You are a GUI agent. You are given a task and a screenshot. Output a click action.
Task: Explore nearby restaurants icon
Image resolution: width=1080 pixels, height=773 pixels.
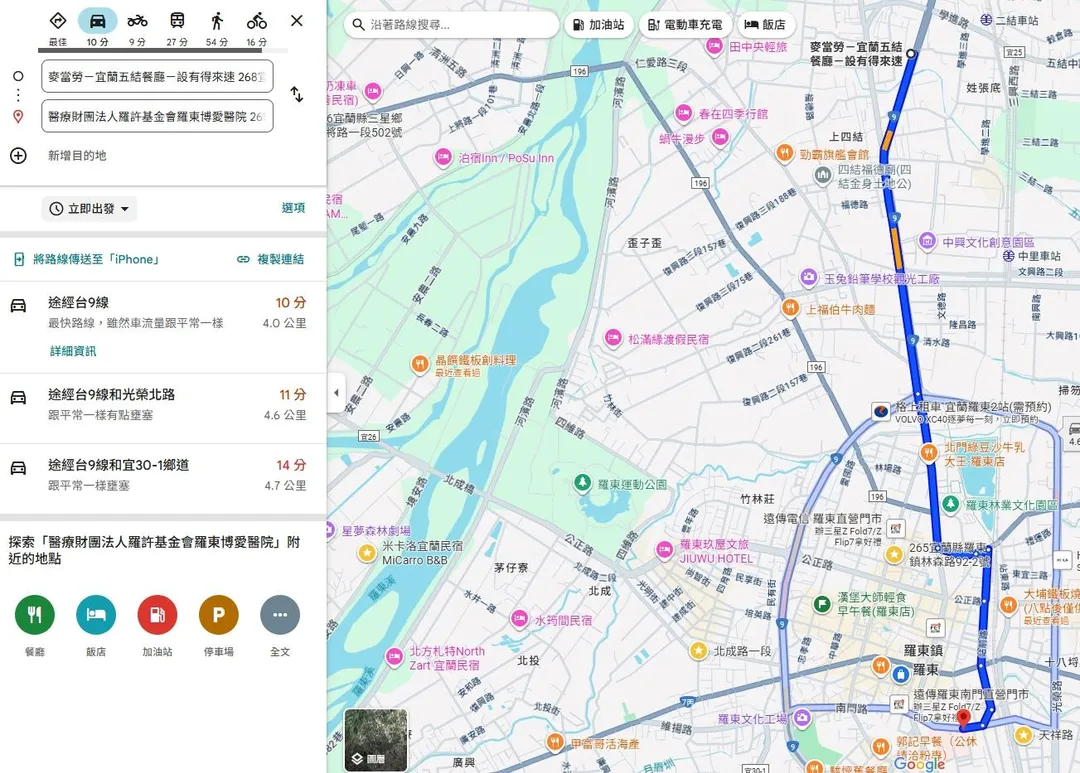click(x=34, y=615)
